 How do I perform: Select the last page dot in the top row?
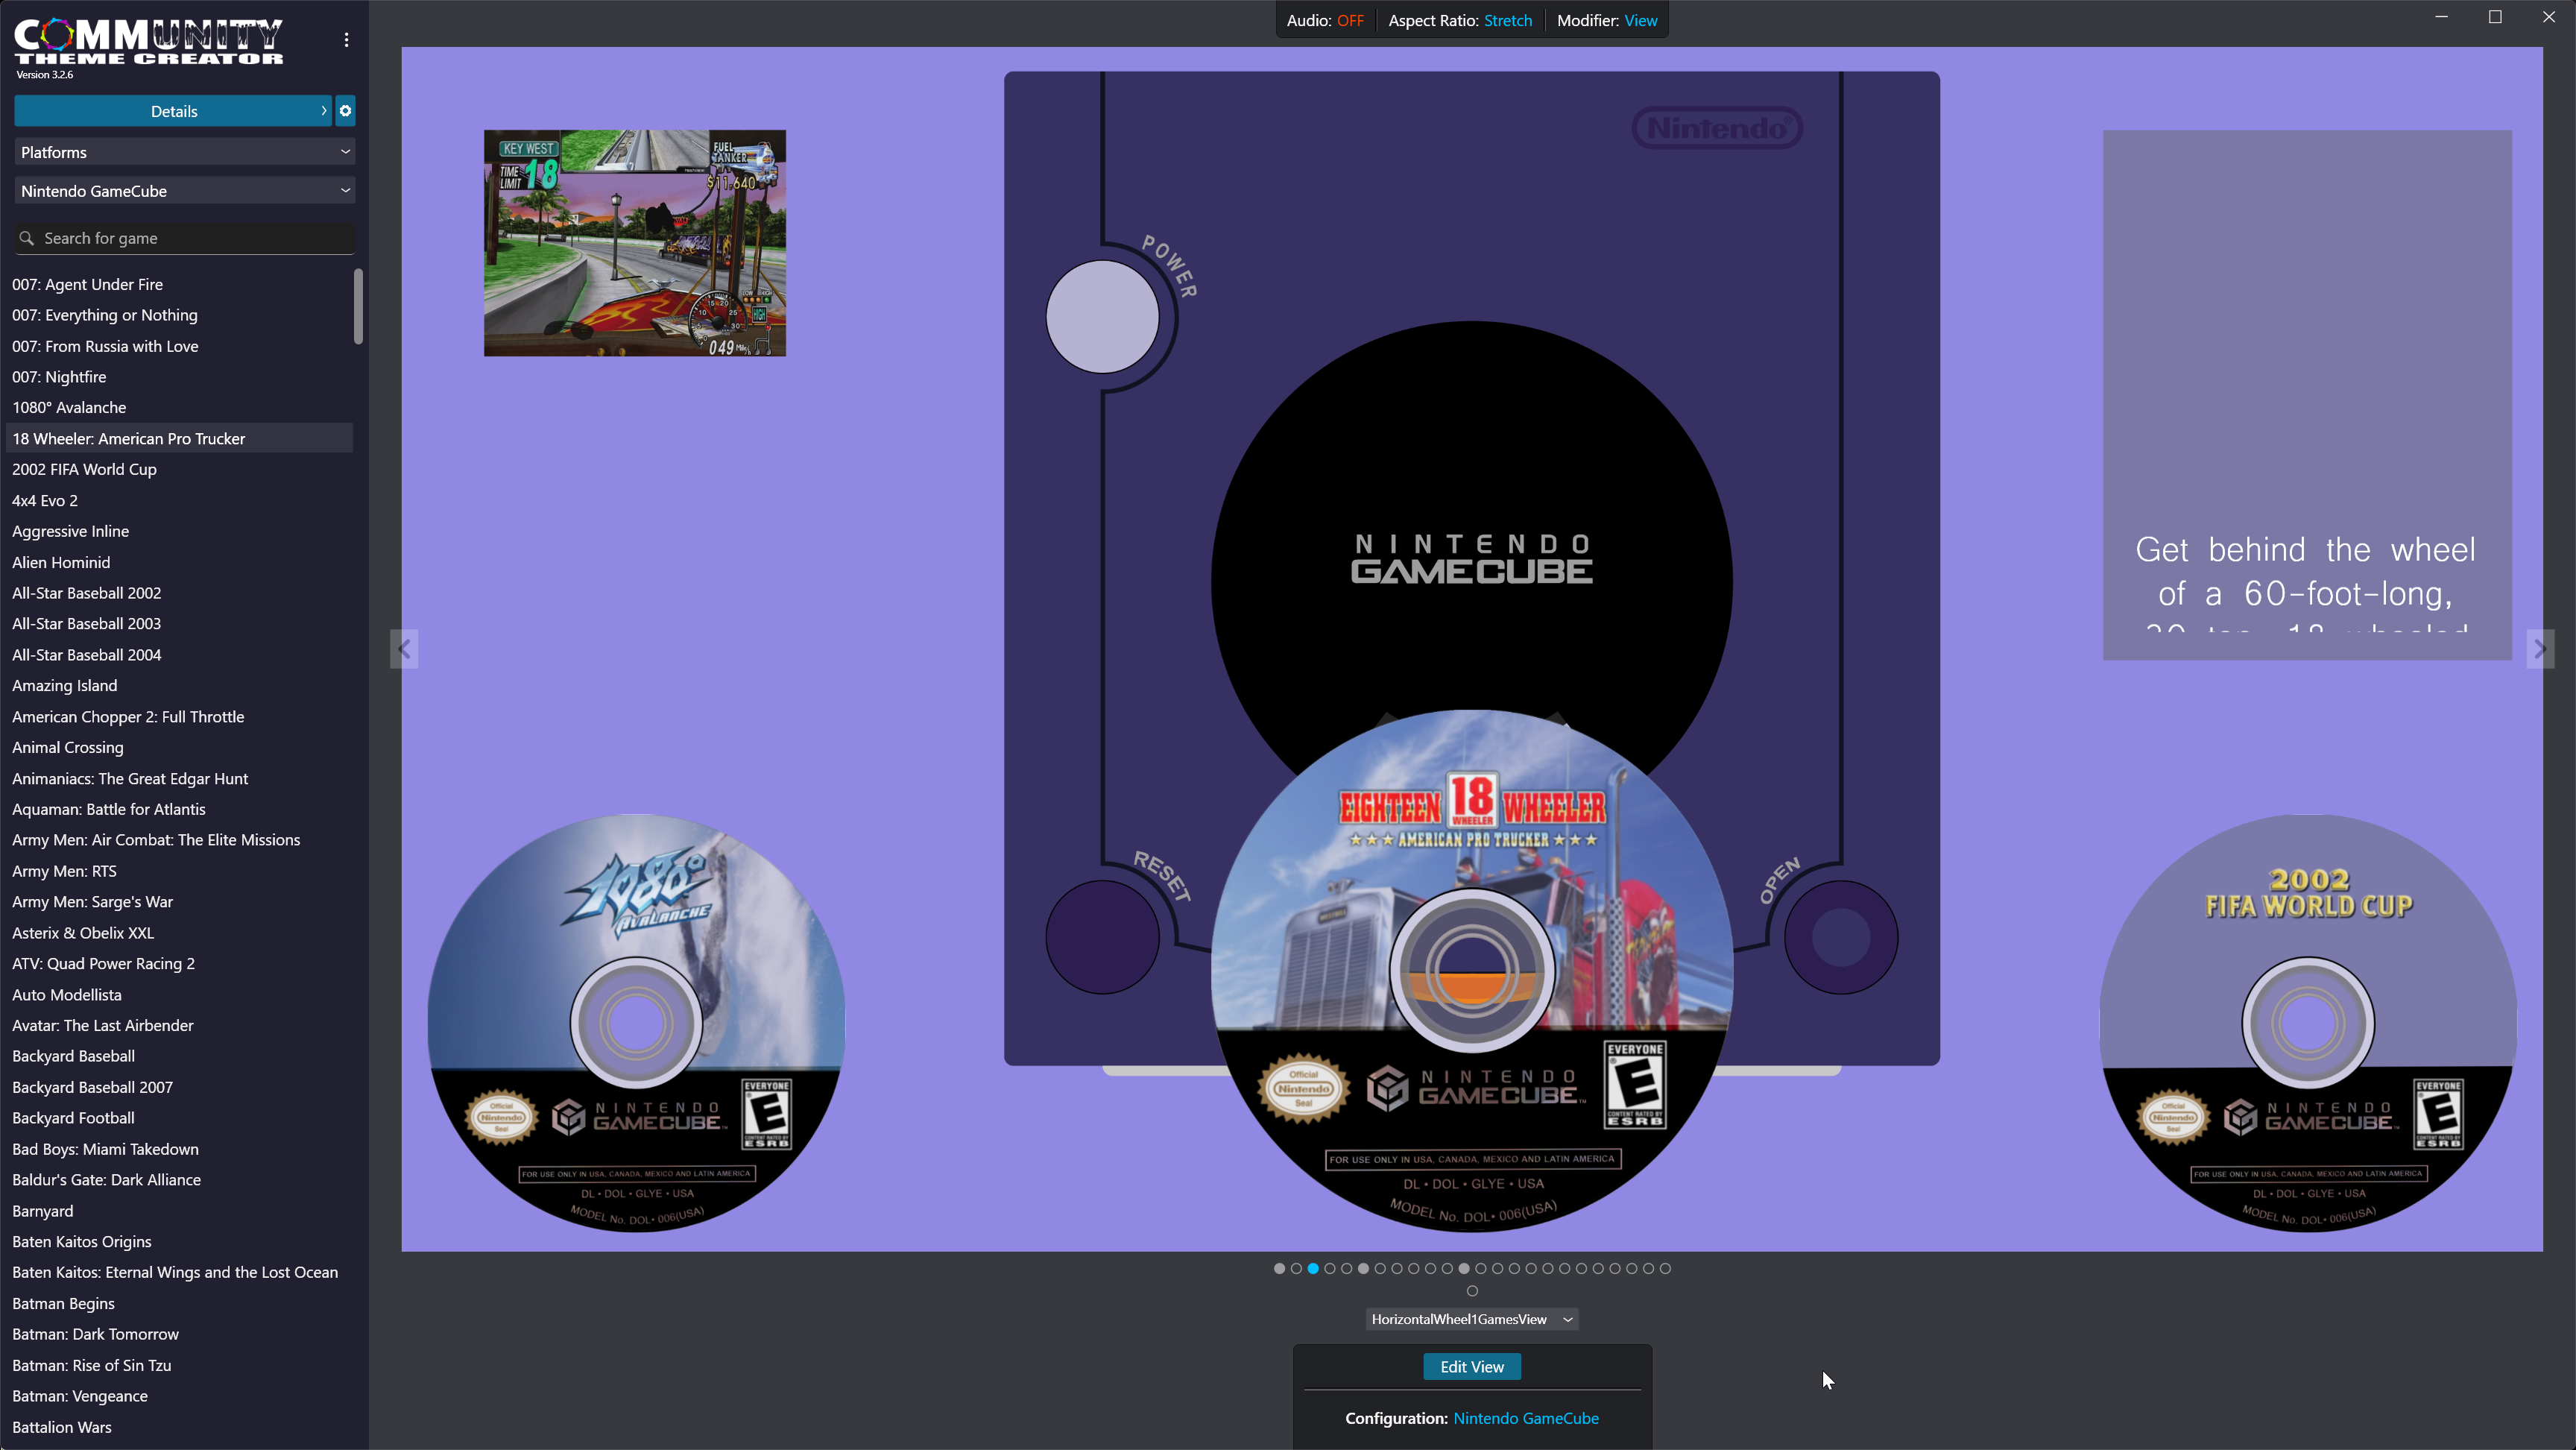(1665, 1268)
